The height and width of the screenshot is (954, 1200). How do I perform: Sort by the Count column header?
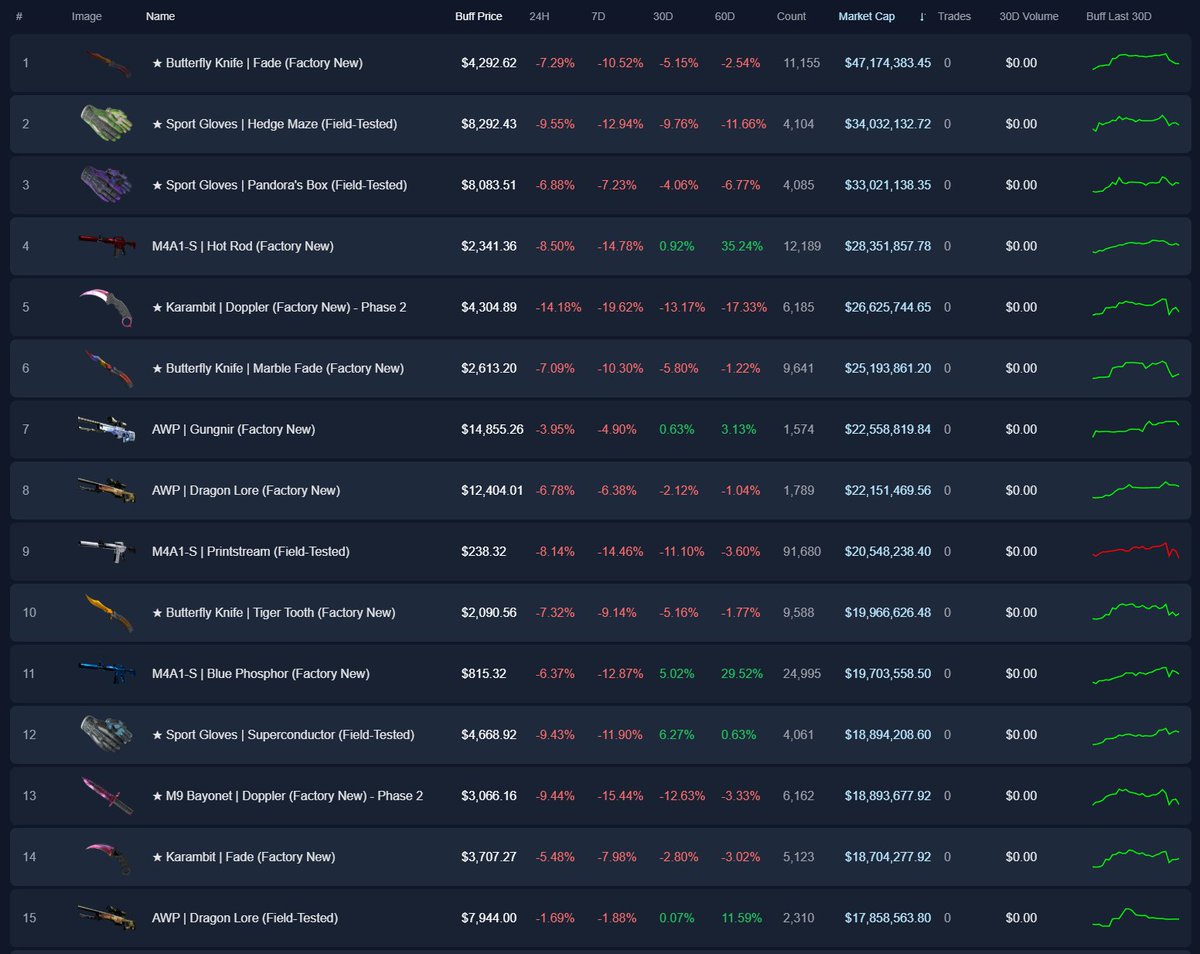tap(792, 17)
